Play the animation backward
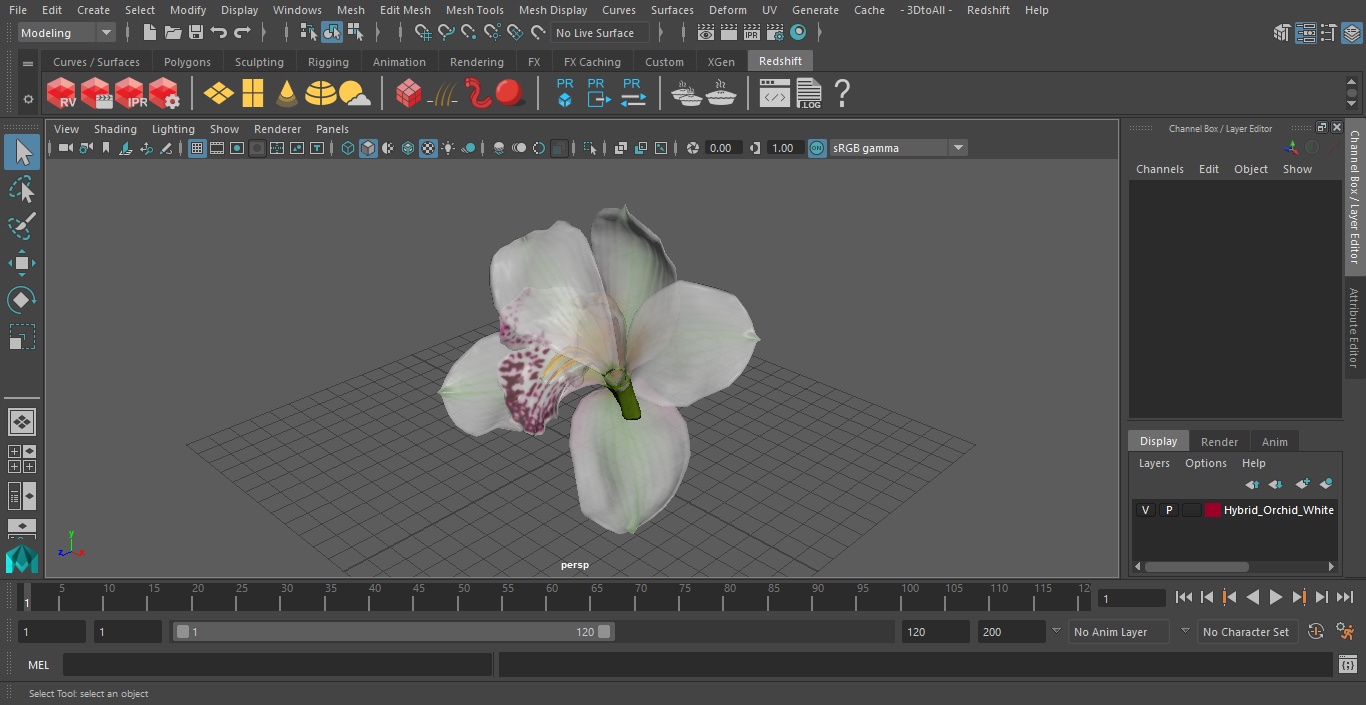The height and width of the screenshot is (705, 1366). (1253, 597)
